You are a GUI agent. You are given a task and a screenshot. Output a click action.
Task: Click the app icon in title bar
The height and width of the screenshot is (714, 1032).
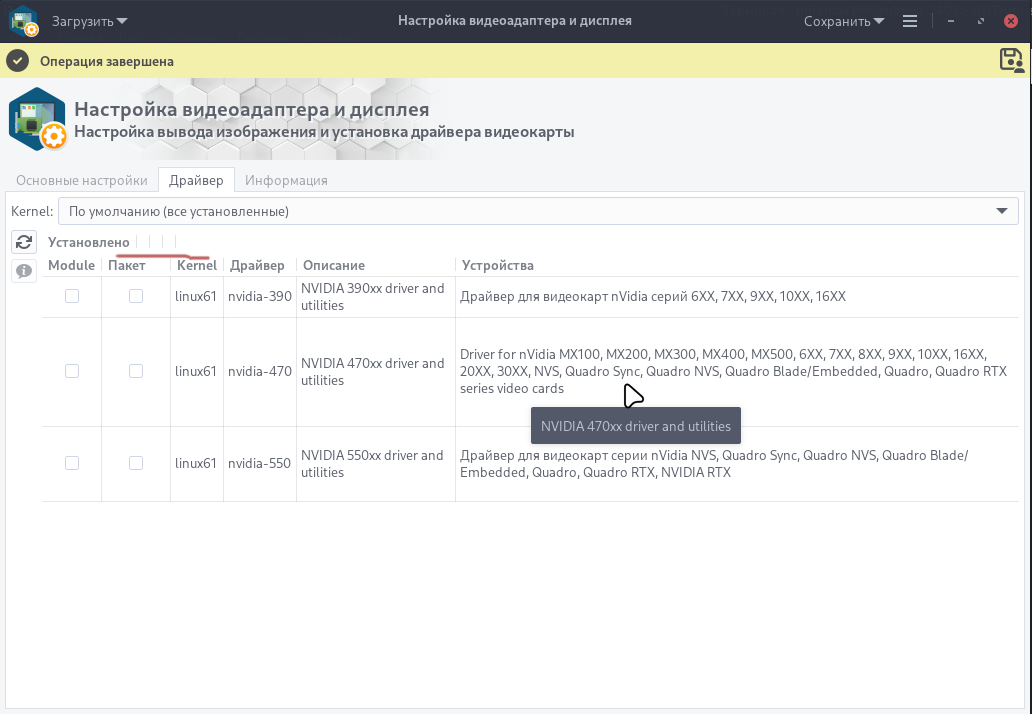pyautogui.click(x=24, y=21)
